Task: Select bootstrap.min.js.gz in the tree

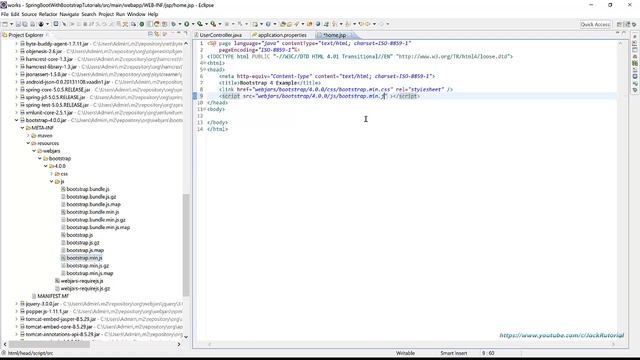Action: (x=87, y=266)
